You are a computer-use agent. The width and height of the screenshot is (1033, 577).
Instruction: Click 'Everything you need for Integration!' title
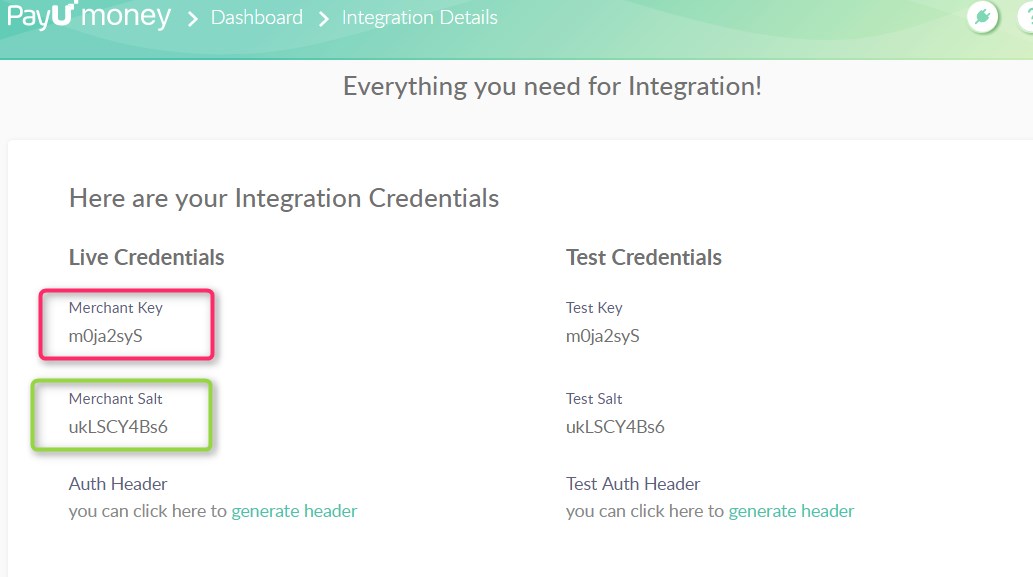tap(552, 86)
